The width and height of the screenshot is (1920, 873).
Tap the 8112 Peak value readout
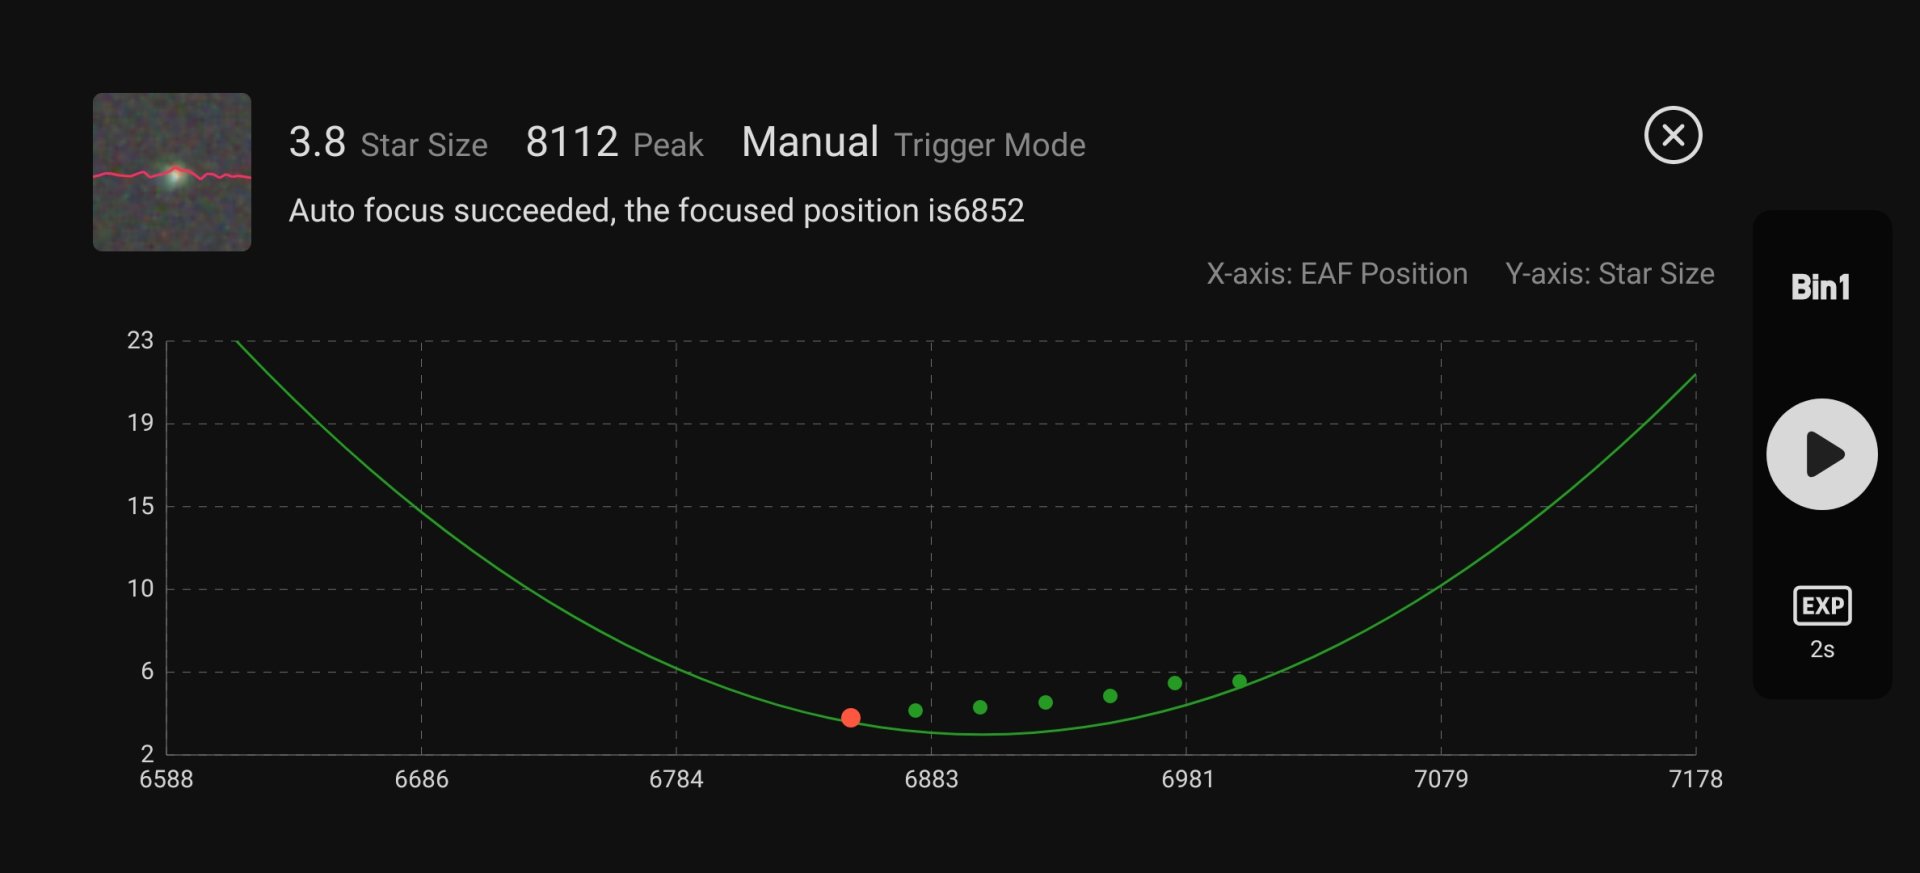[614, 143]
